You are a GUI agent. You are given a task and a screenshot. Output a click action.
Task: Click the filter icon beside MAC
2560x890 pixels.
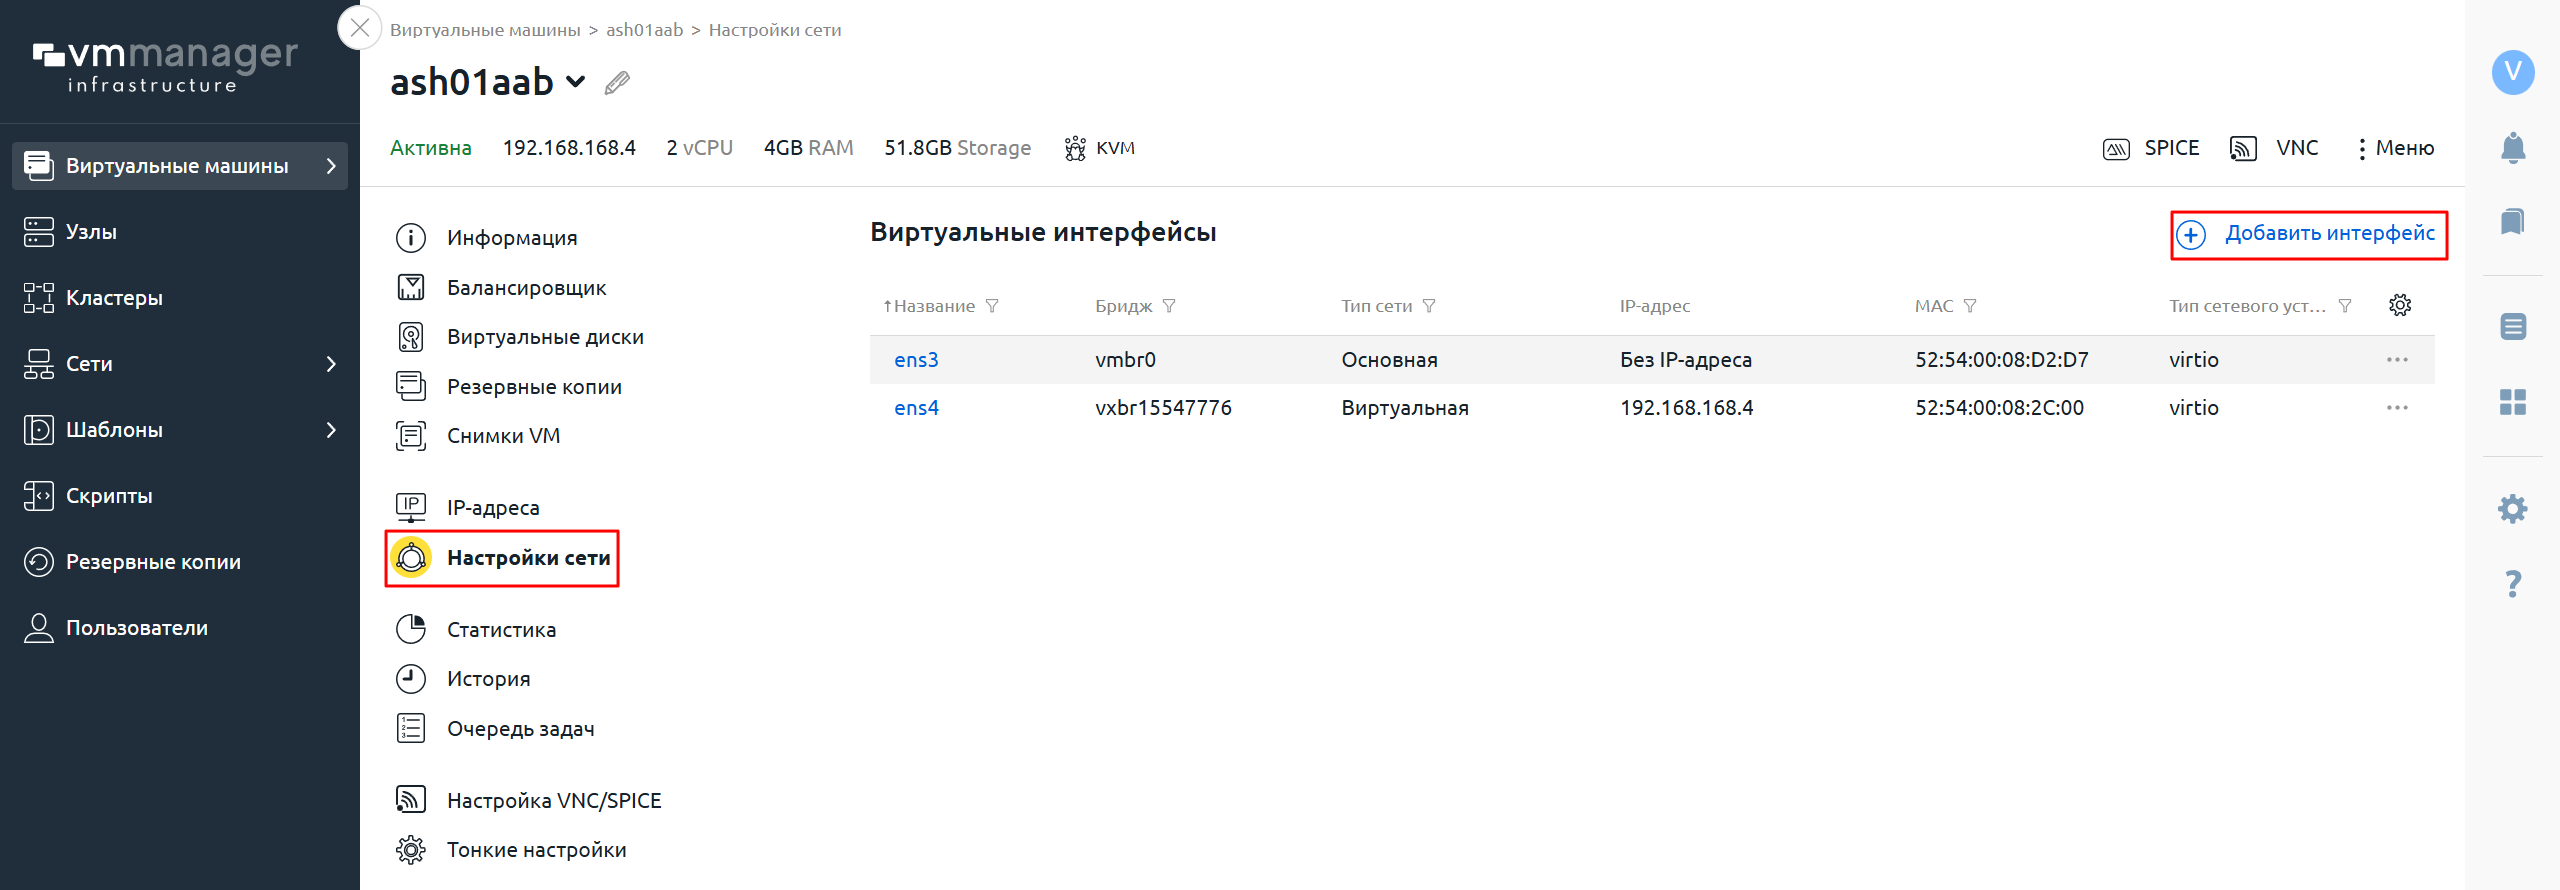(x=1970, y=306)
